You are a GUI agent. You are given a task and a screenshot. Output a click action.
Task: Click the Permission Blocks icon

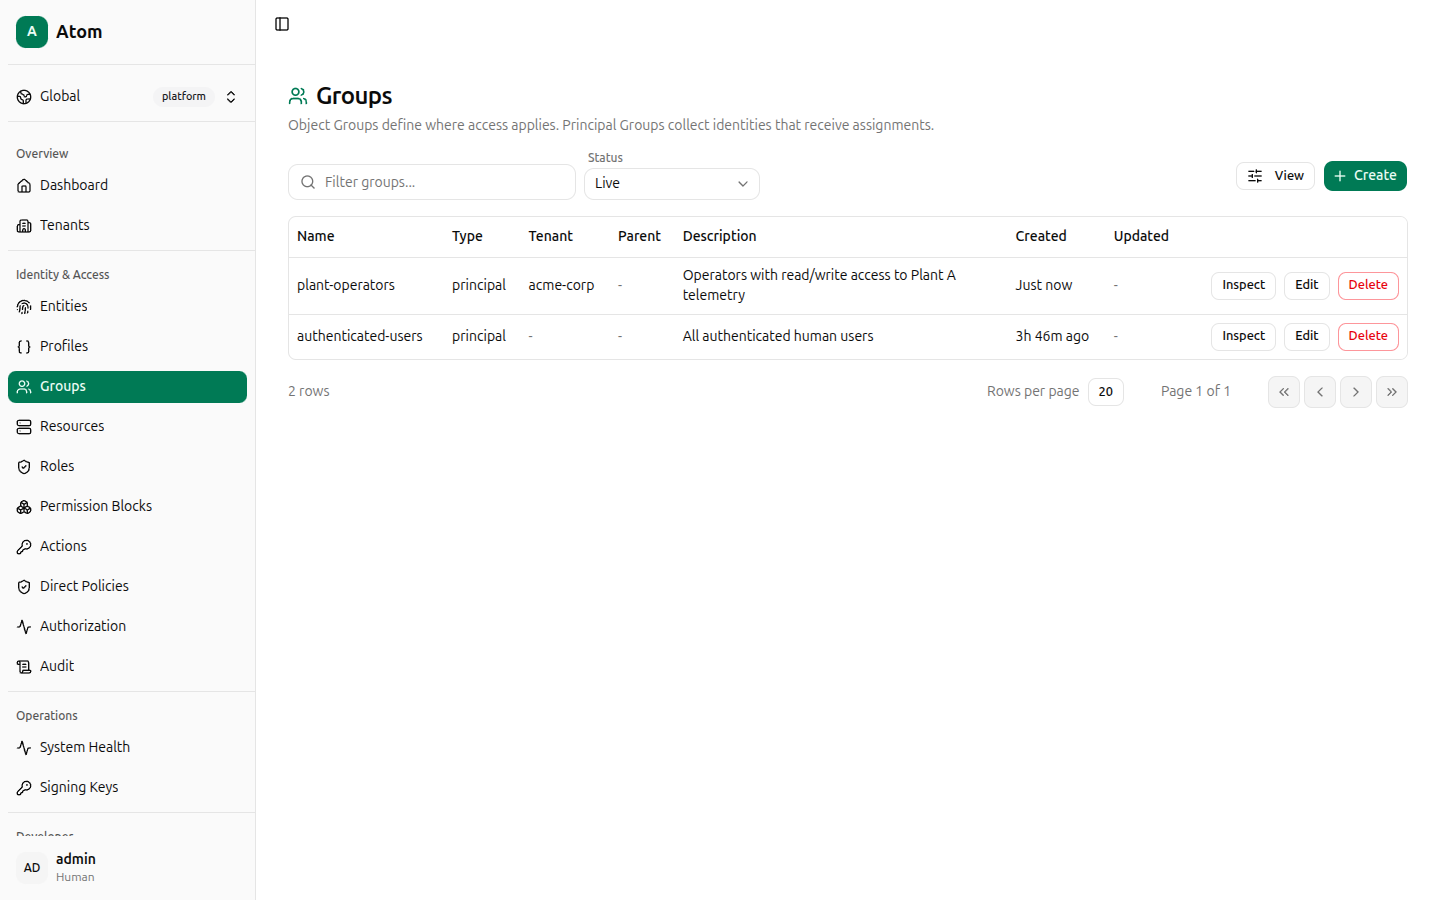coord(24,507)
